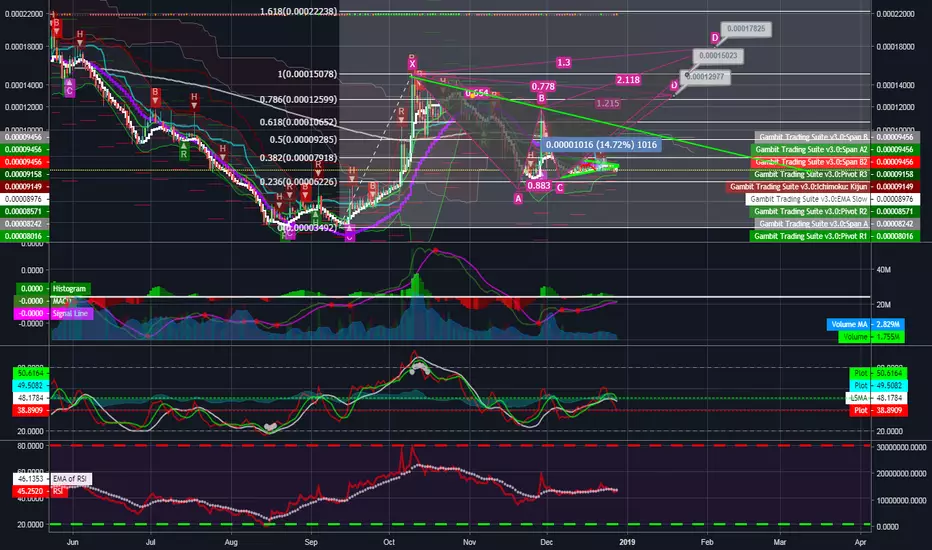
Task: Select pink C point label beside 0.883
Action: pos(559,188)
